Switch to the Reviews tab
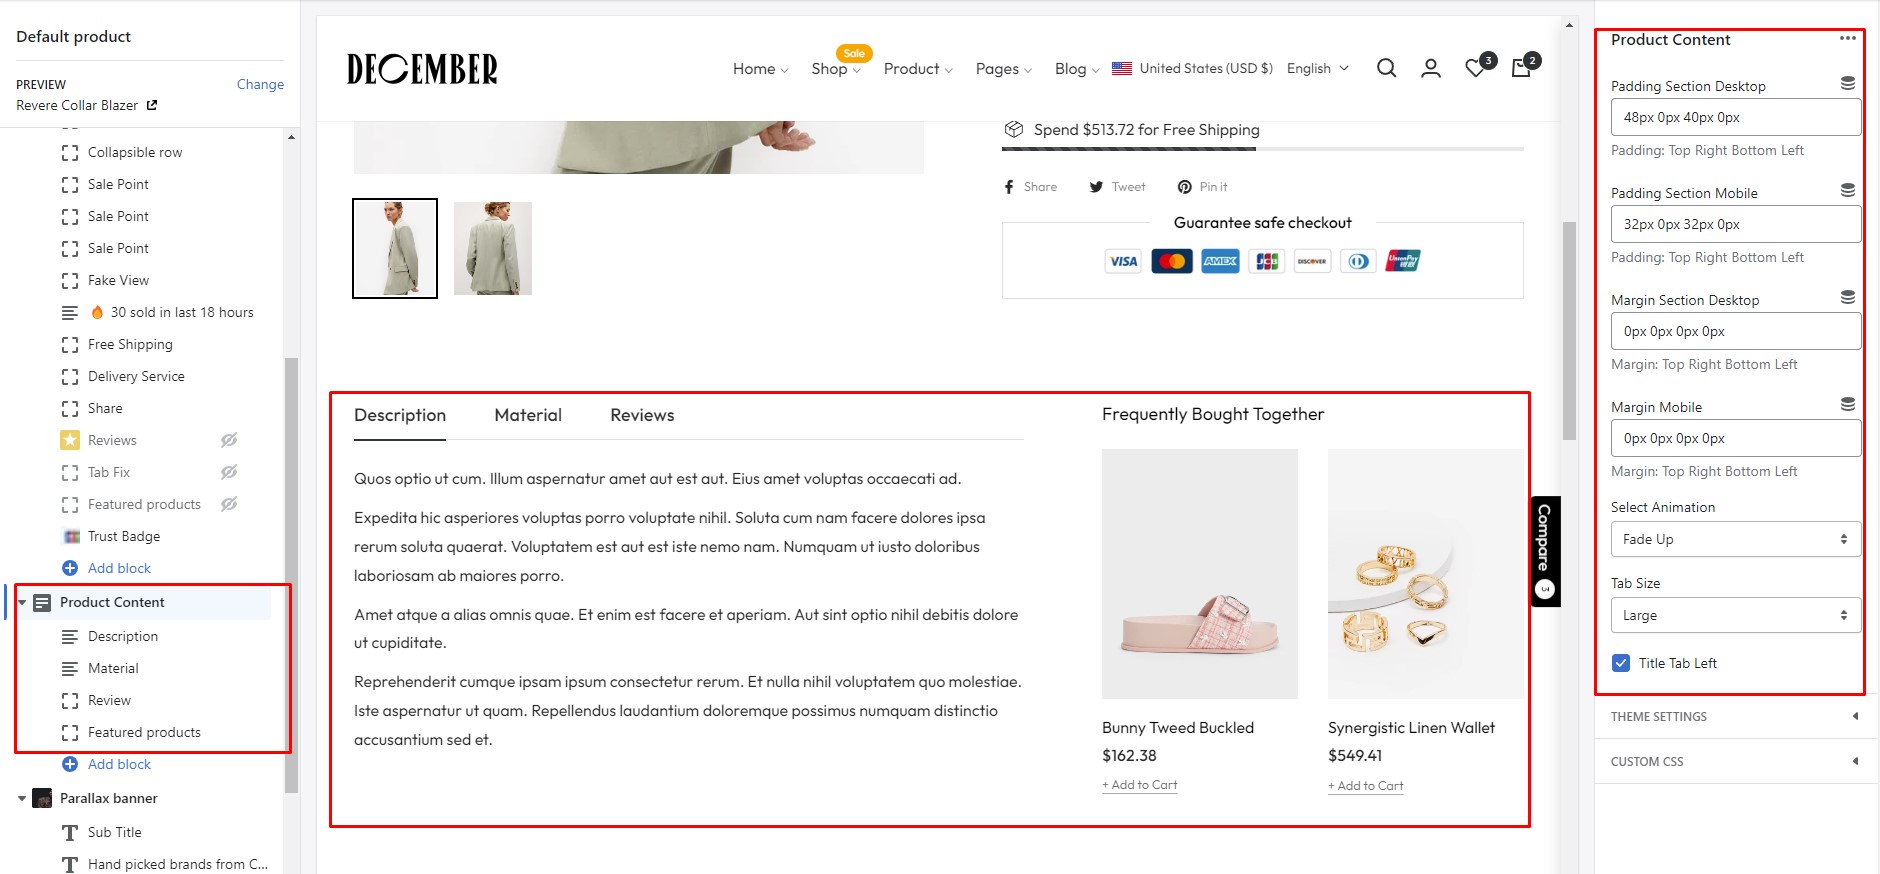This screenshot has width=1880, height=874. click(x=642, y=415)
